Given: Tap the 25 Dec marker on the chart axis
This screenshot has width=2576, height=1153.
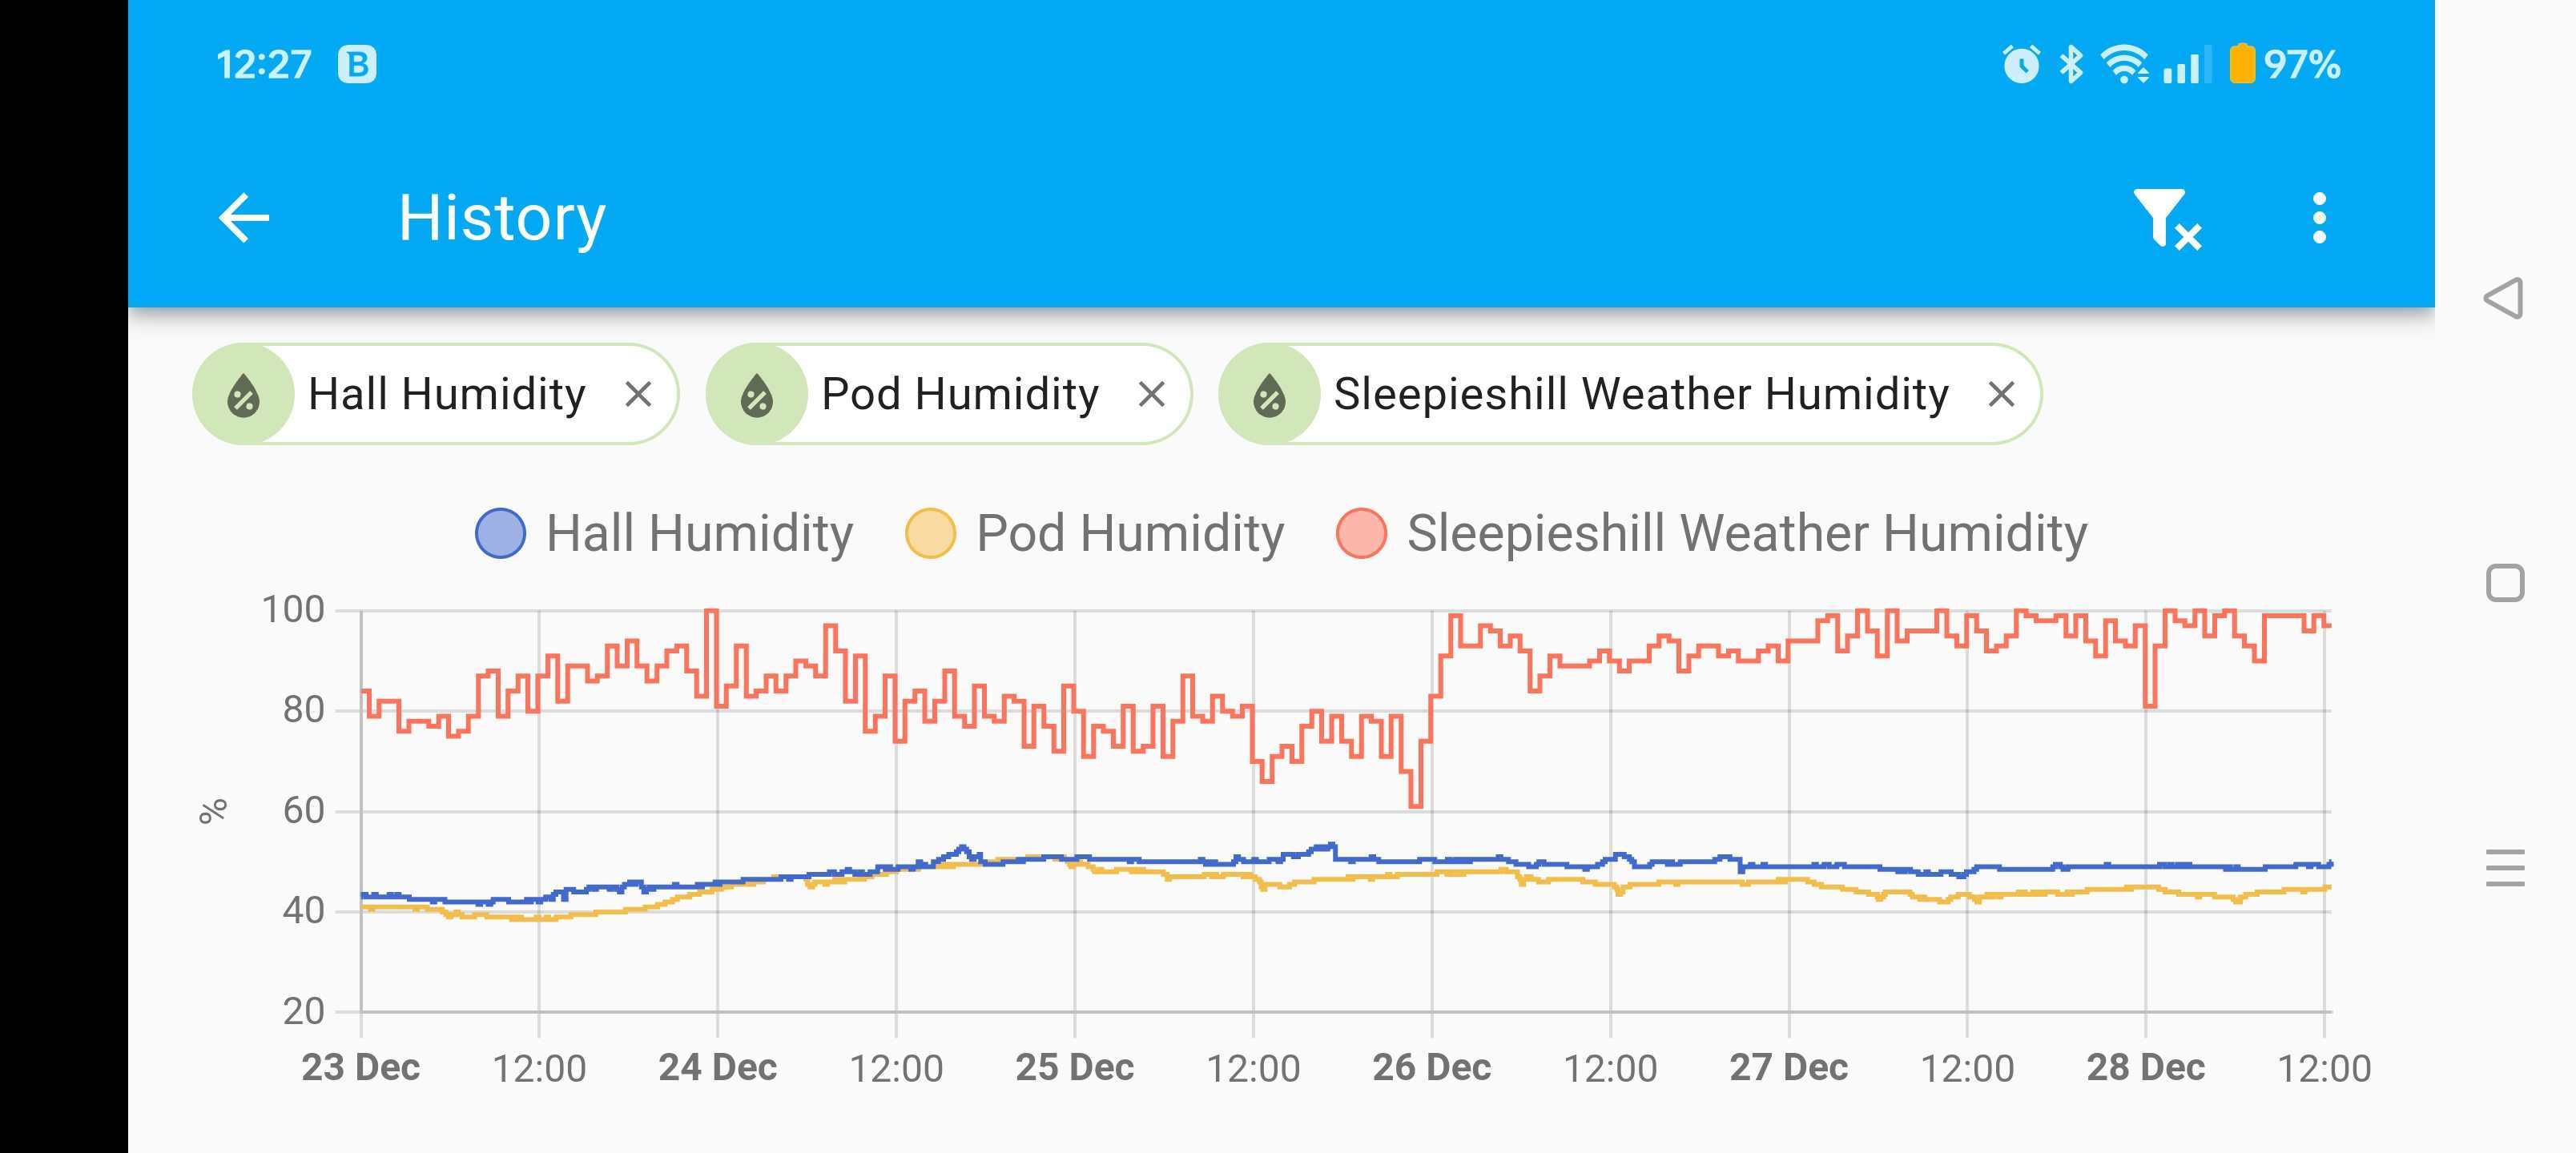Looking at the screenshot, I should point(1074,1067).
